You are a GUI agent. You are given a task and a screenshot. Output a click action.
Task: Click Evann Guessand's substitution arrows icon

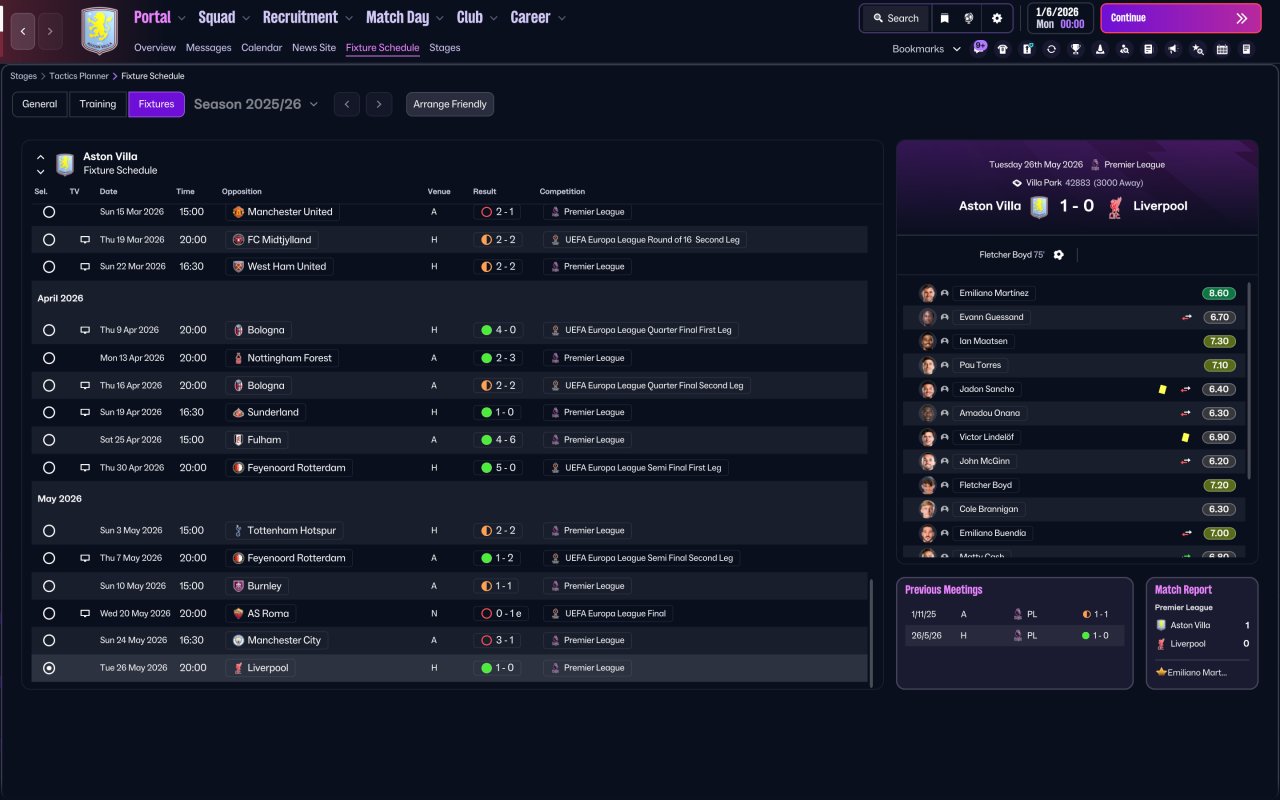[x=1186, y=317]
